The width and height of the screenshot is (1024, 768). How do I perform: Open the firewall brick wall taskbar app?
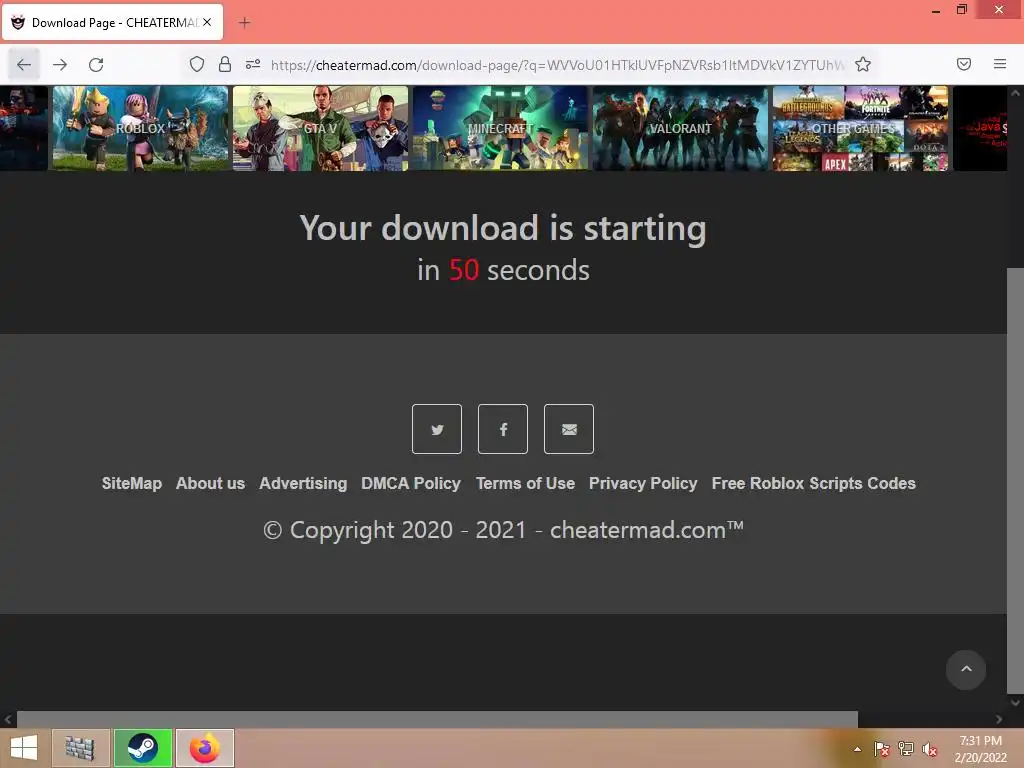pyautogui.click(x=80, y=748)
